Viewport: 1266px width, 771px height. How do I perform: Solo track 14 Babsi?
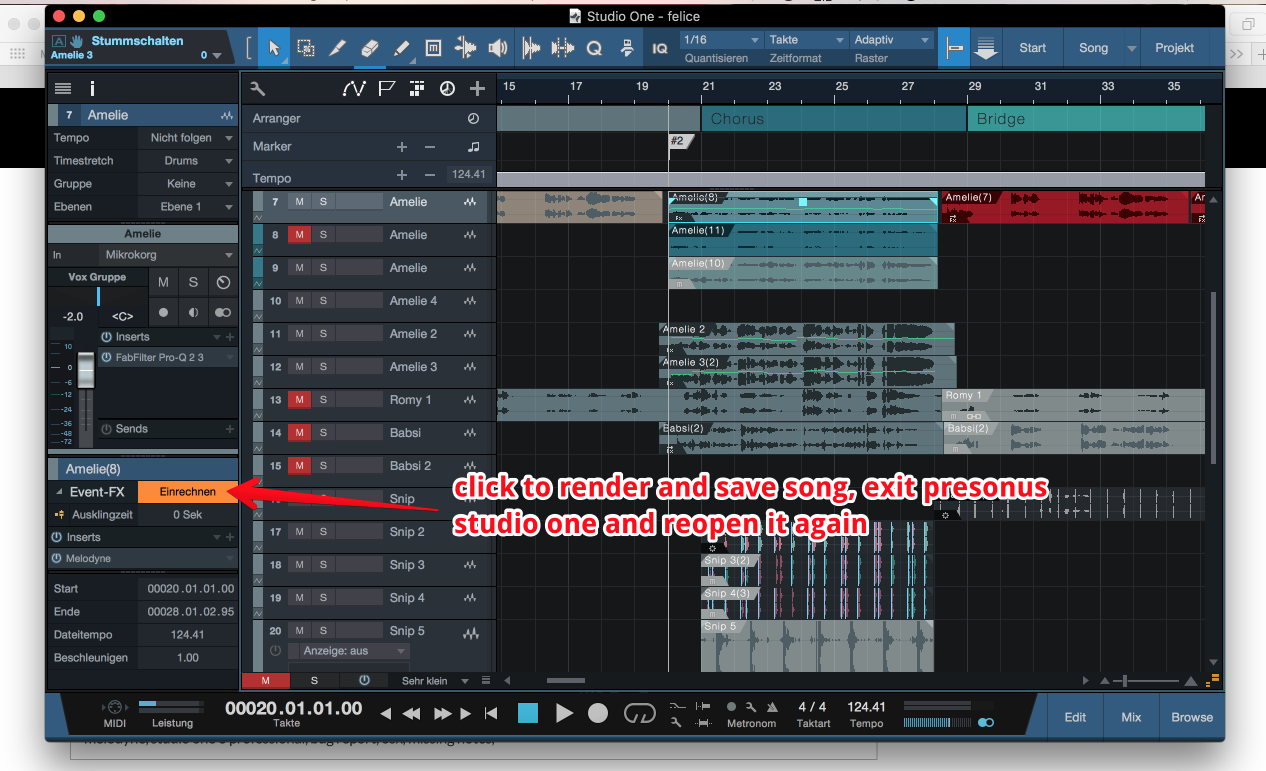(x=323, y=433)
